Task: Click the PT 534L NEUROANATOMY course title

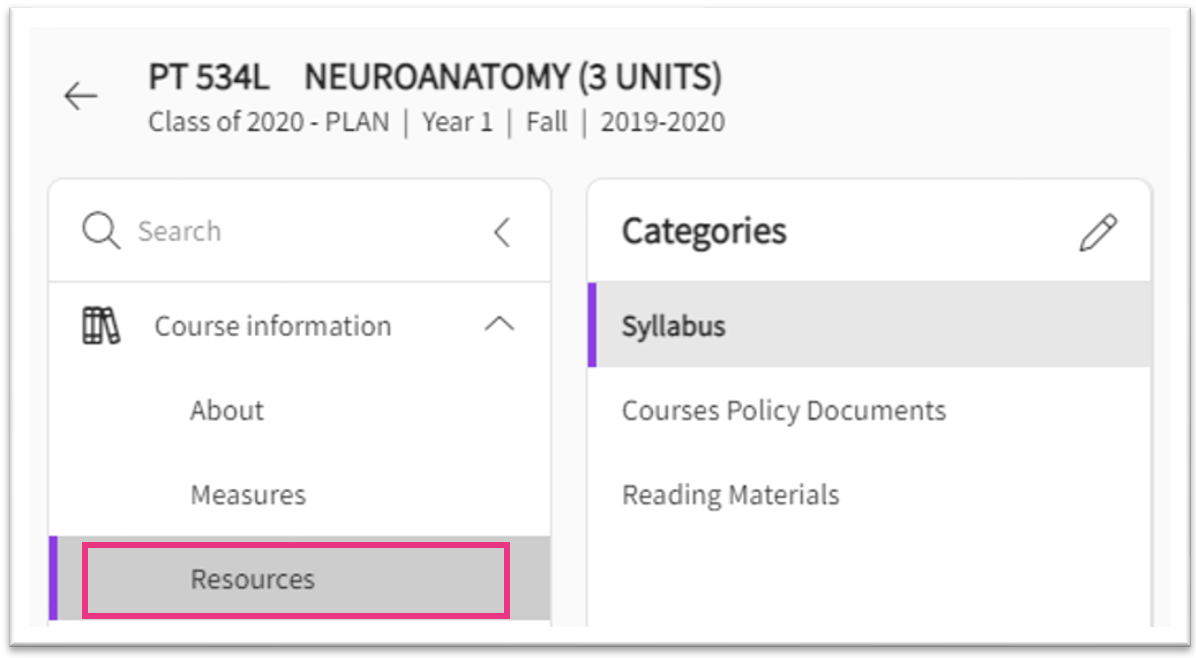Action: [x=435, y=77]
